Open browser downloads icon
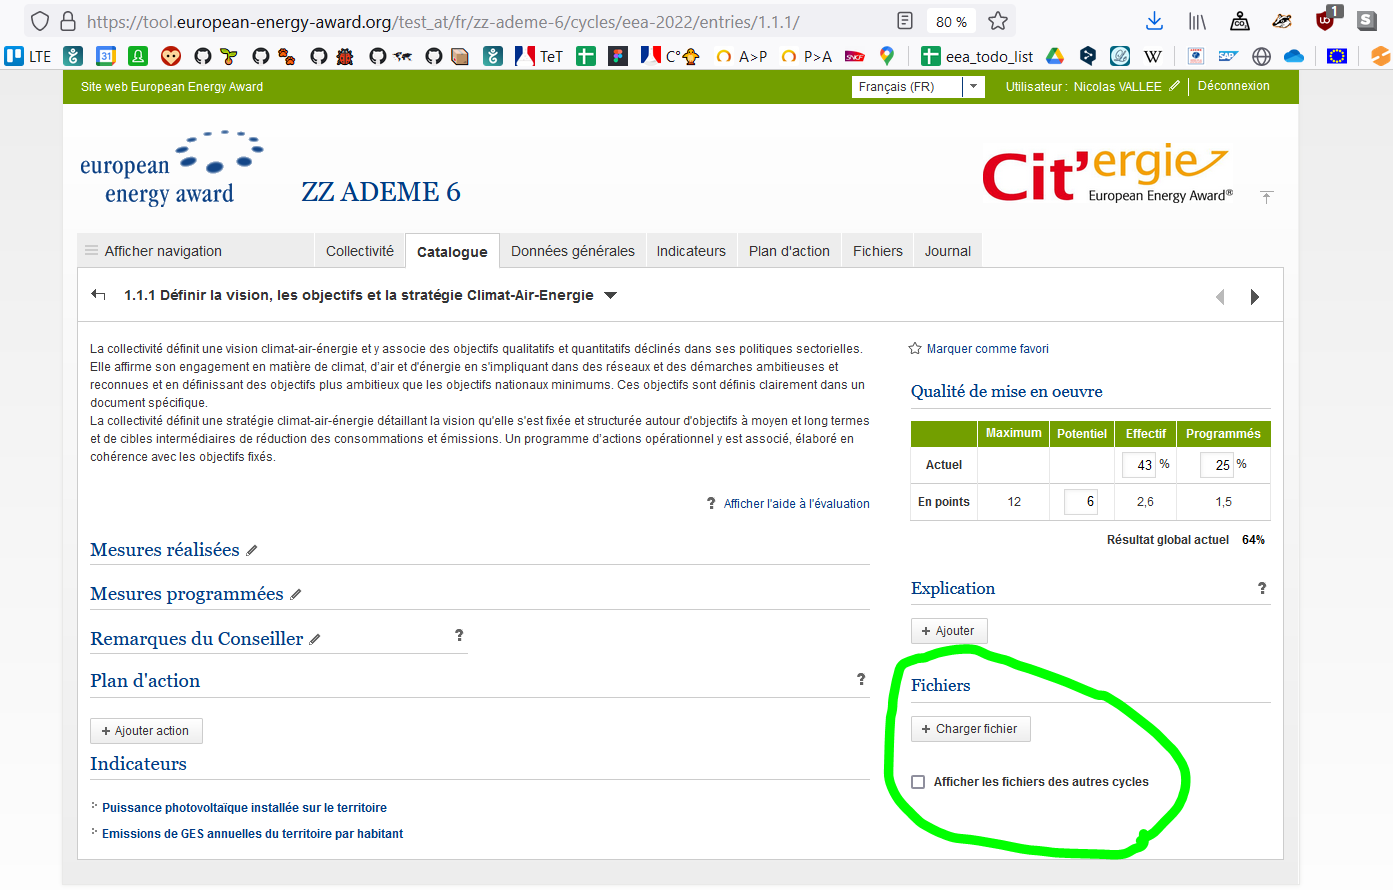Screen dimensions: 1393x890 (x=1155, y=20)
